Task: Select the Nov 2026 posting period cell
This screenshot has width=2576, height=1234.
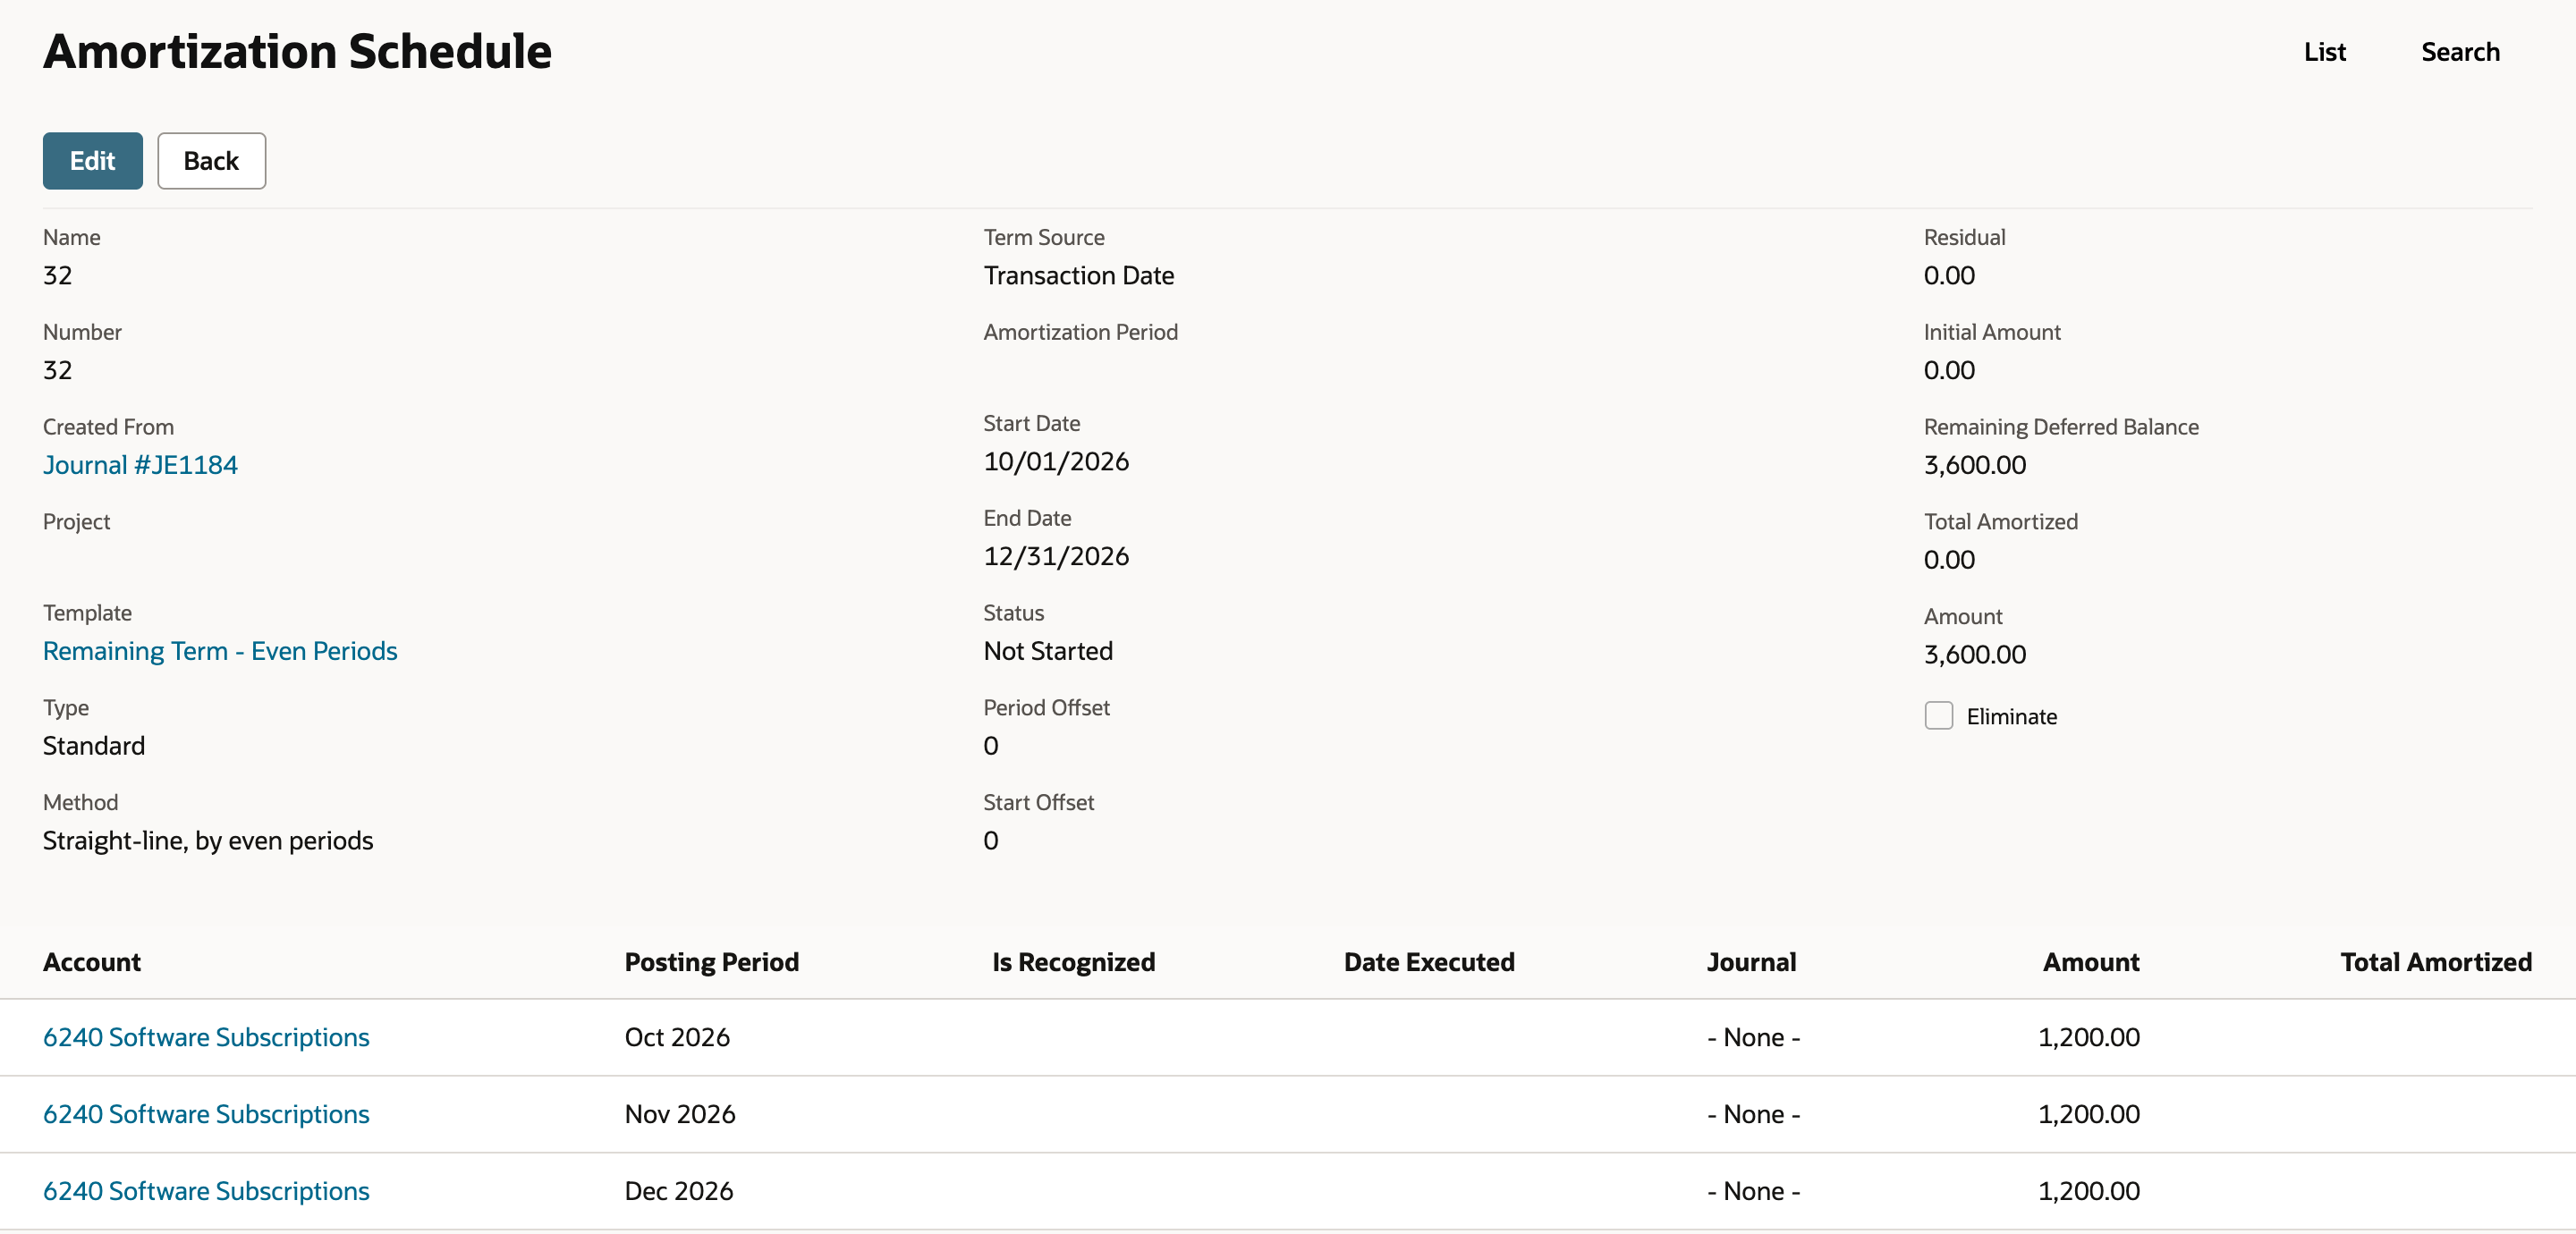Action: (x=680, y=1114)
